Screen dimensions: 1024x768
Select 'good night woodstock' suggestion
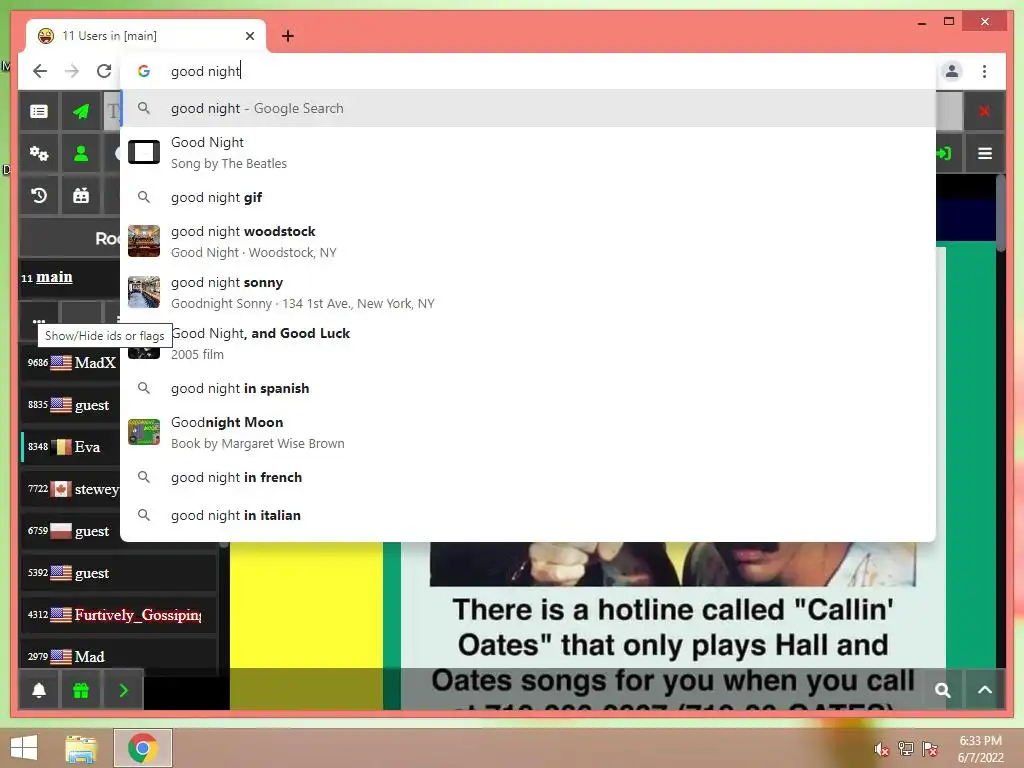528,242
